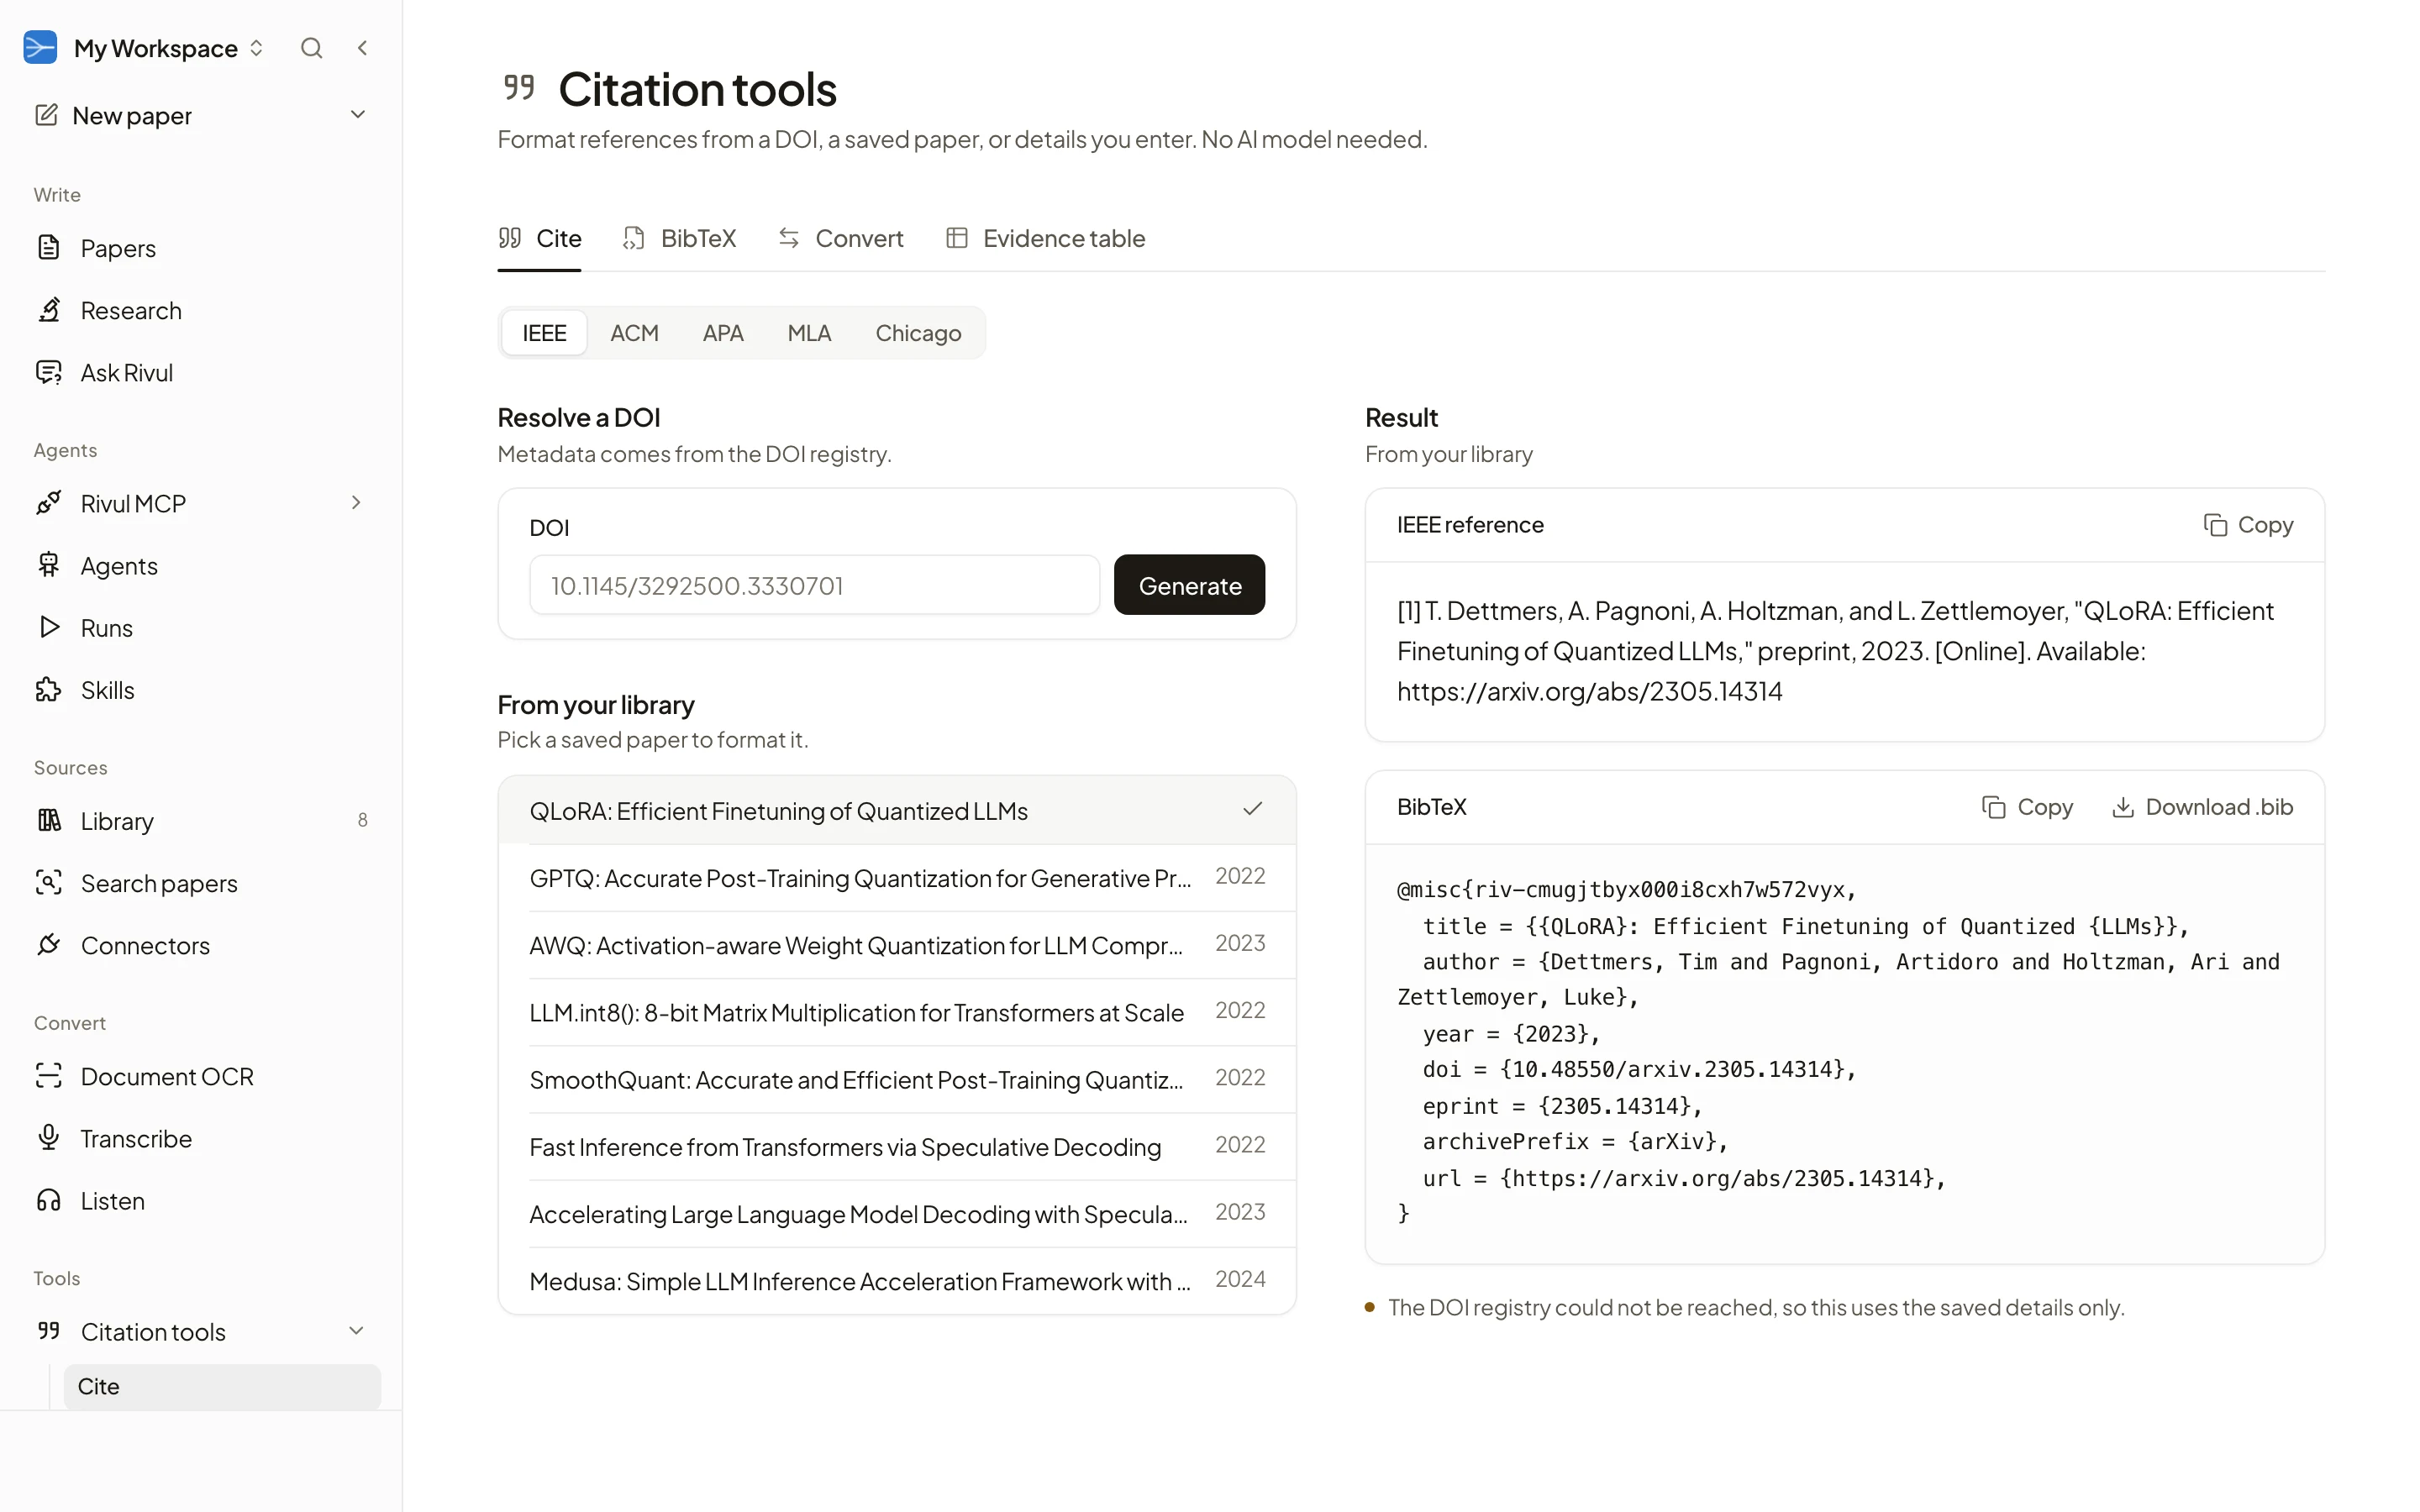Collapse the Citation tools sidebar chevron
Image resolution: width=2420 pixels, height=1512 pixels.
tap(356, 1331)
